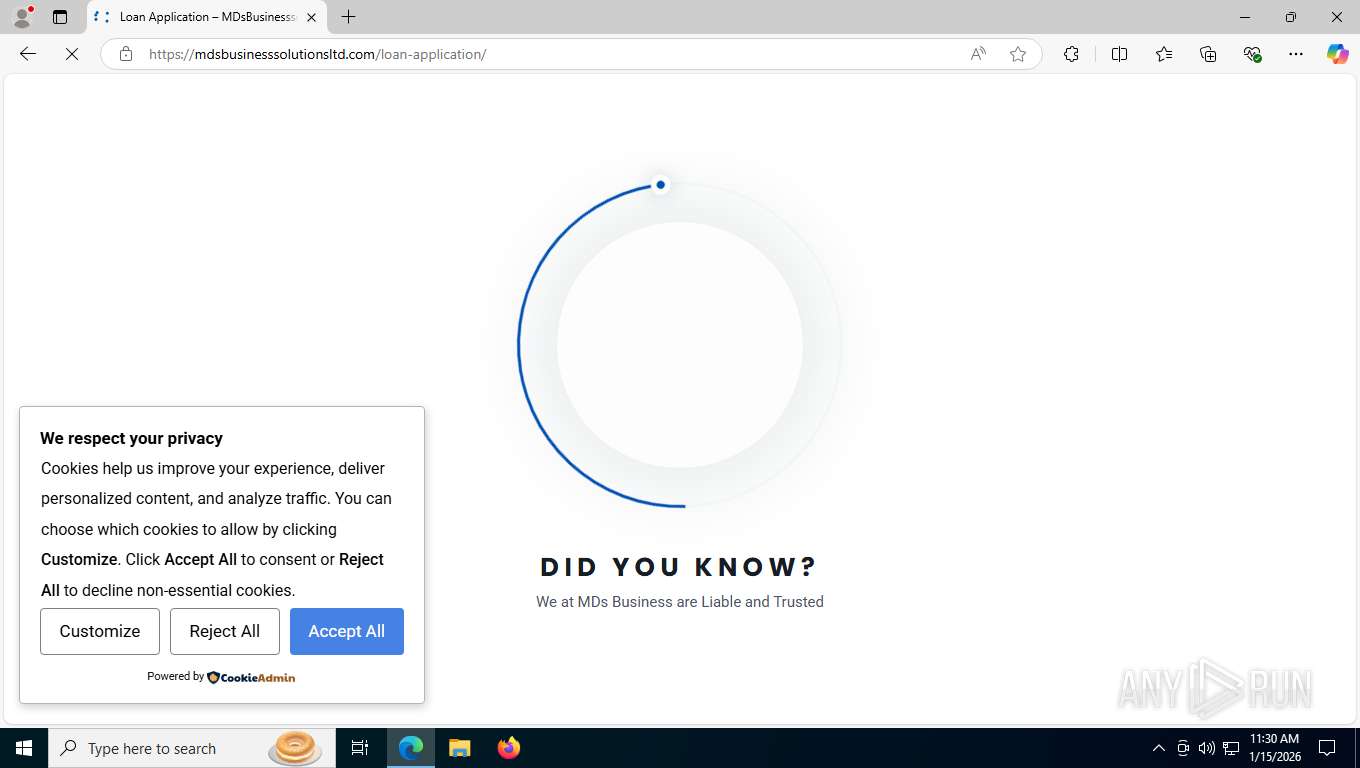The width and height of the screenshot is (1360, 768).
Task: Click text 'We at MDs Business are Liable and Trusted'
Action: click(680, 602)
